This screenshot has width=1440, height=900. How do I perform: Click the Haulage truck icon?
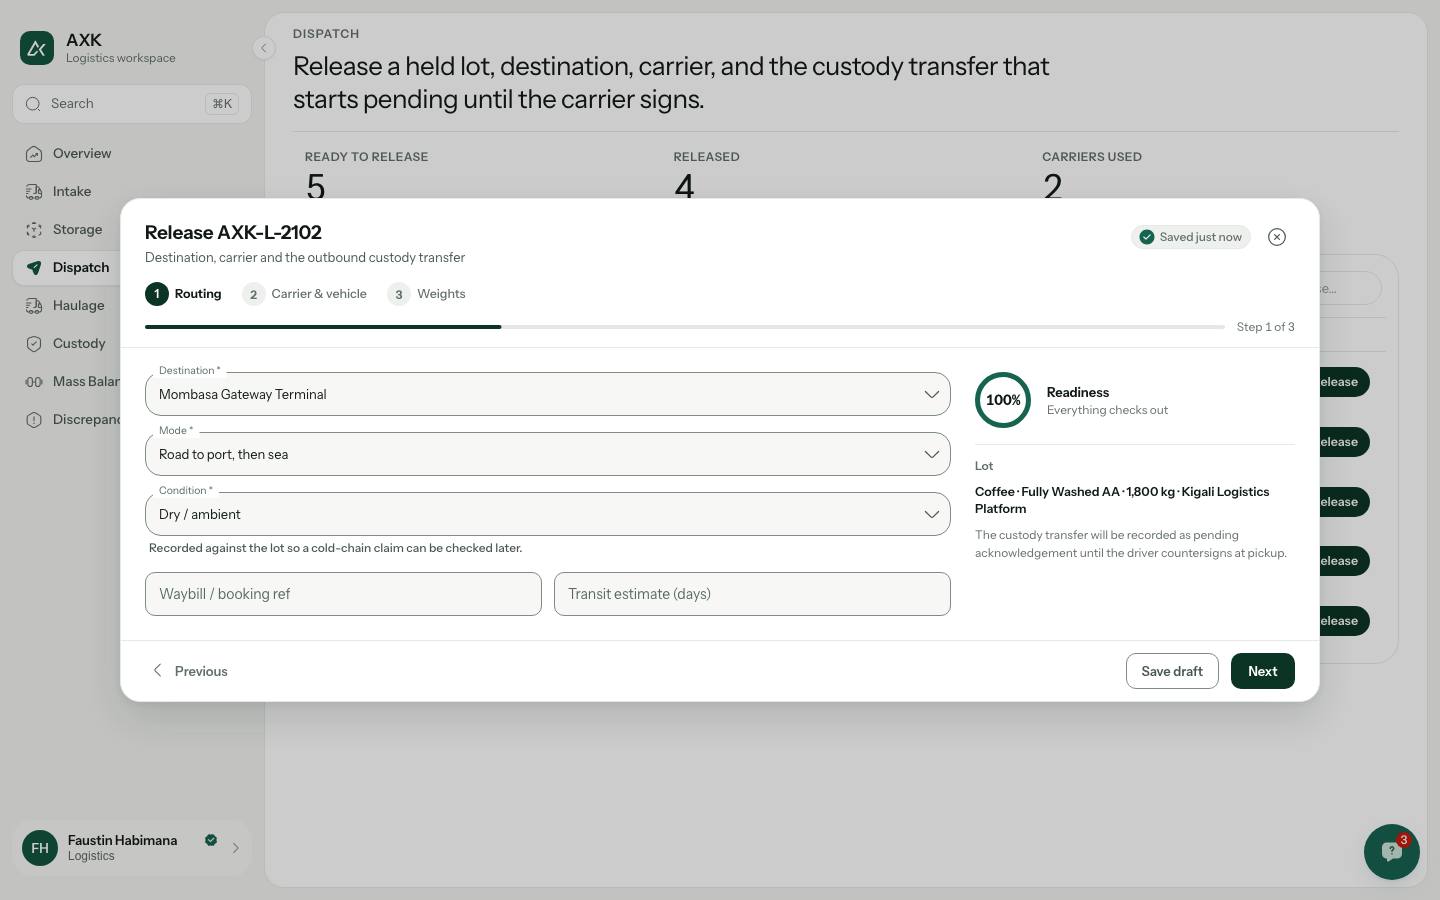pos(34,306)
